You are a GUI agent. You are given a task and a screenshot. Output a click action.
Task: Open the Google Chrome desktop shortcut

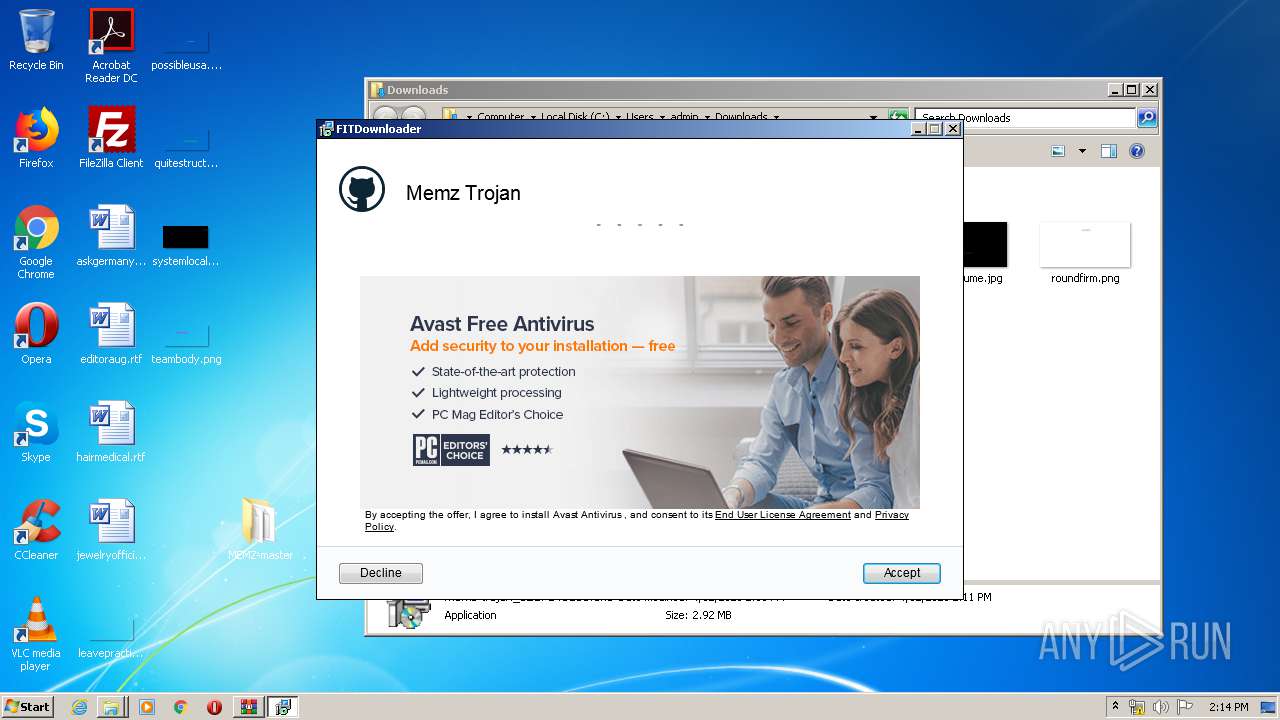(x=36, y=242)
